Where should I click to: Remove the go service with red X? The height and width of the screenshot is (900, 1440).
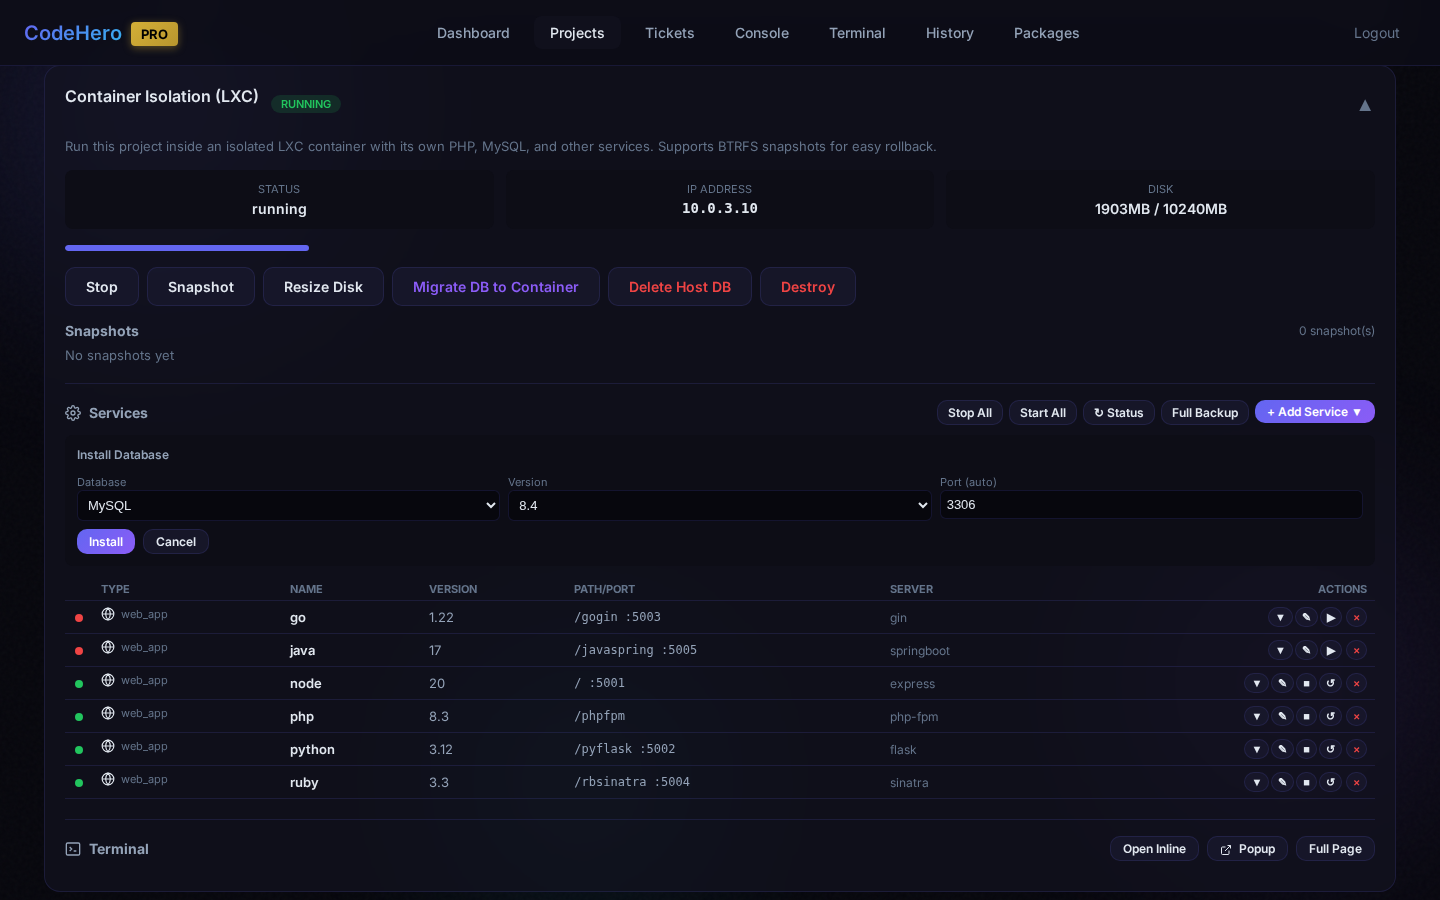[1356, 618]
